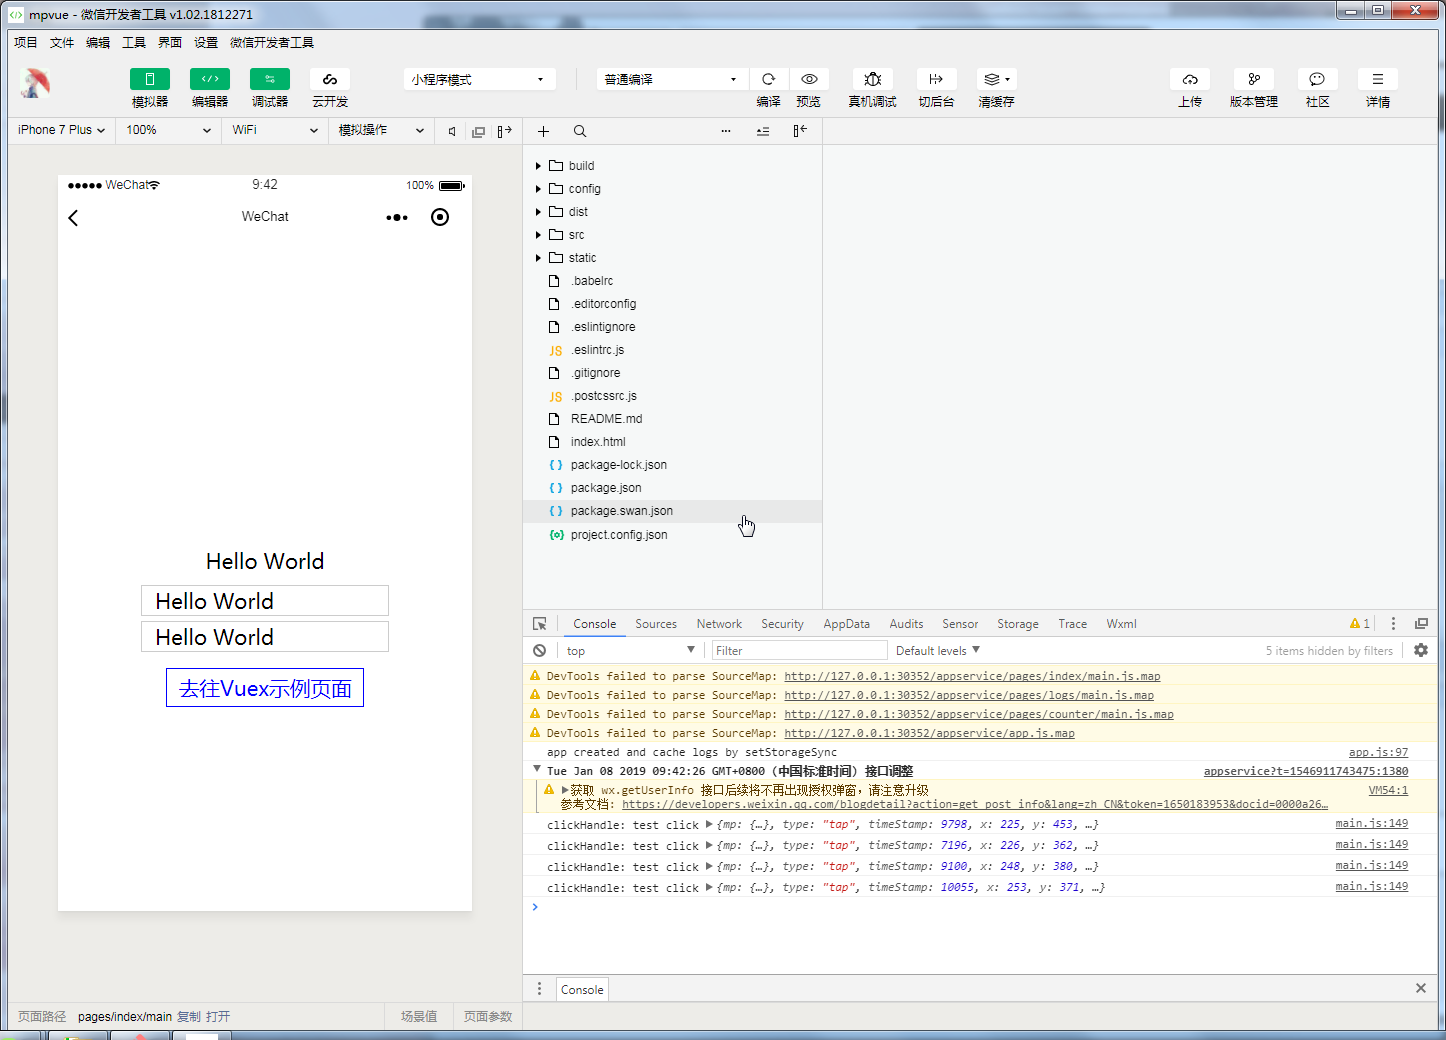Screen dimensions: 1446x1040
Task: Click the console Filter input field
Action: (x=800, y=651)
